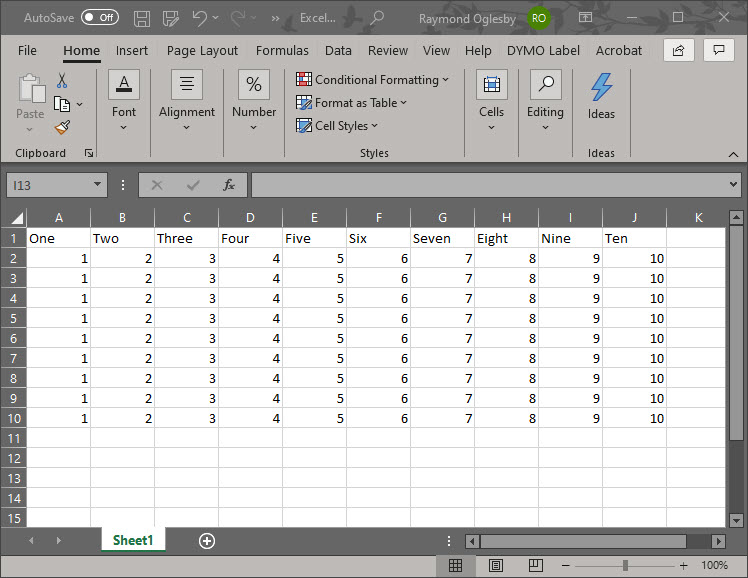Select the Sheet1 tab

[133, 540]
